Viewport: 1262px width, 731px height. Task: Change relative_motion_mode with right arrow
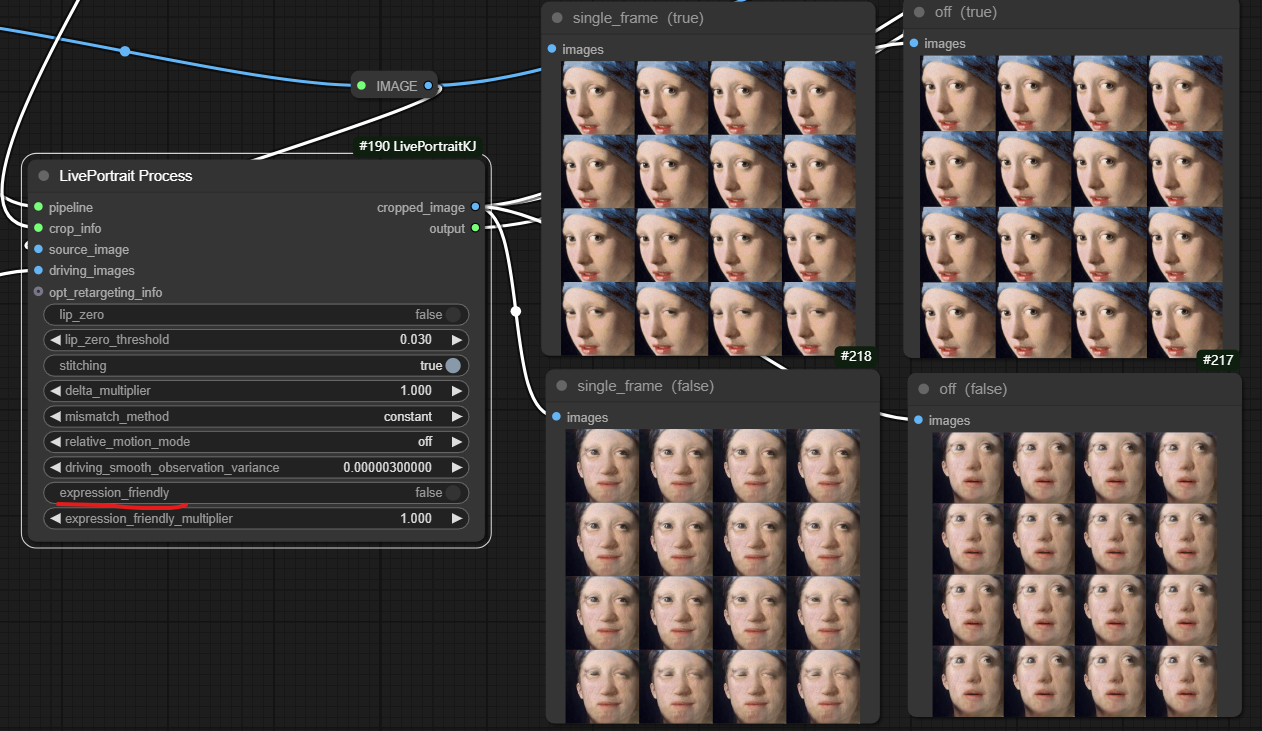tap(457, 442)
